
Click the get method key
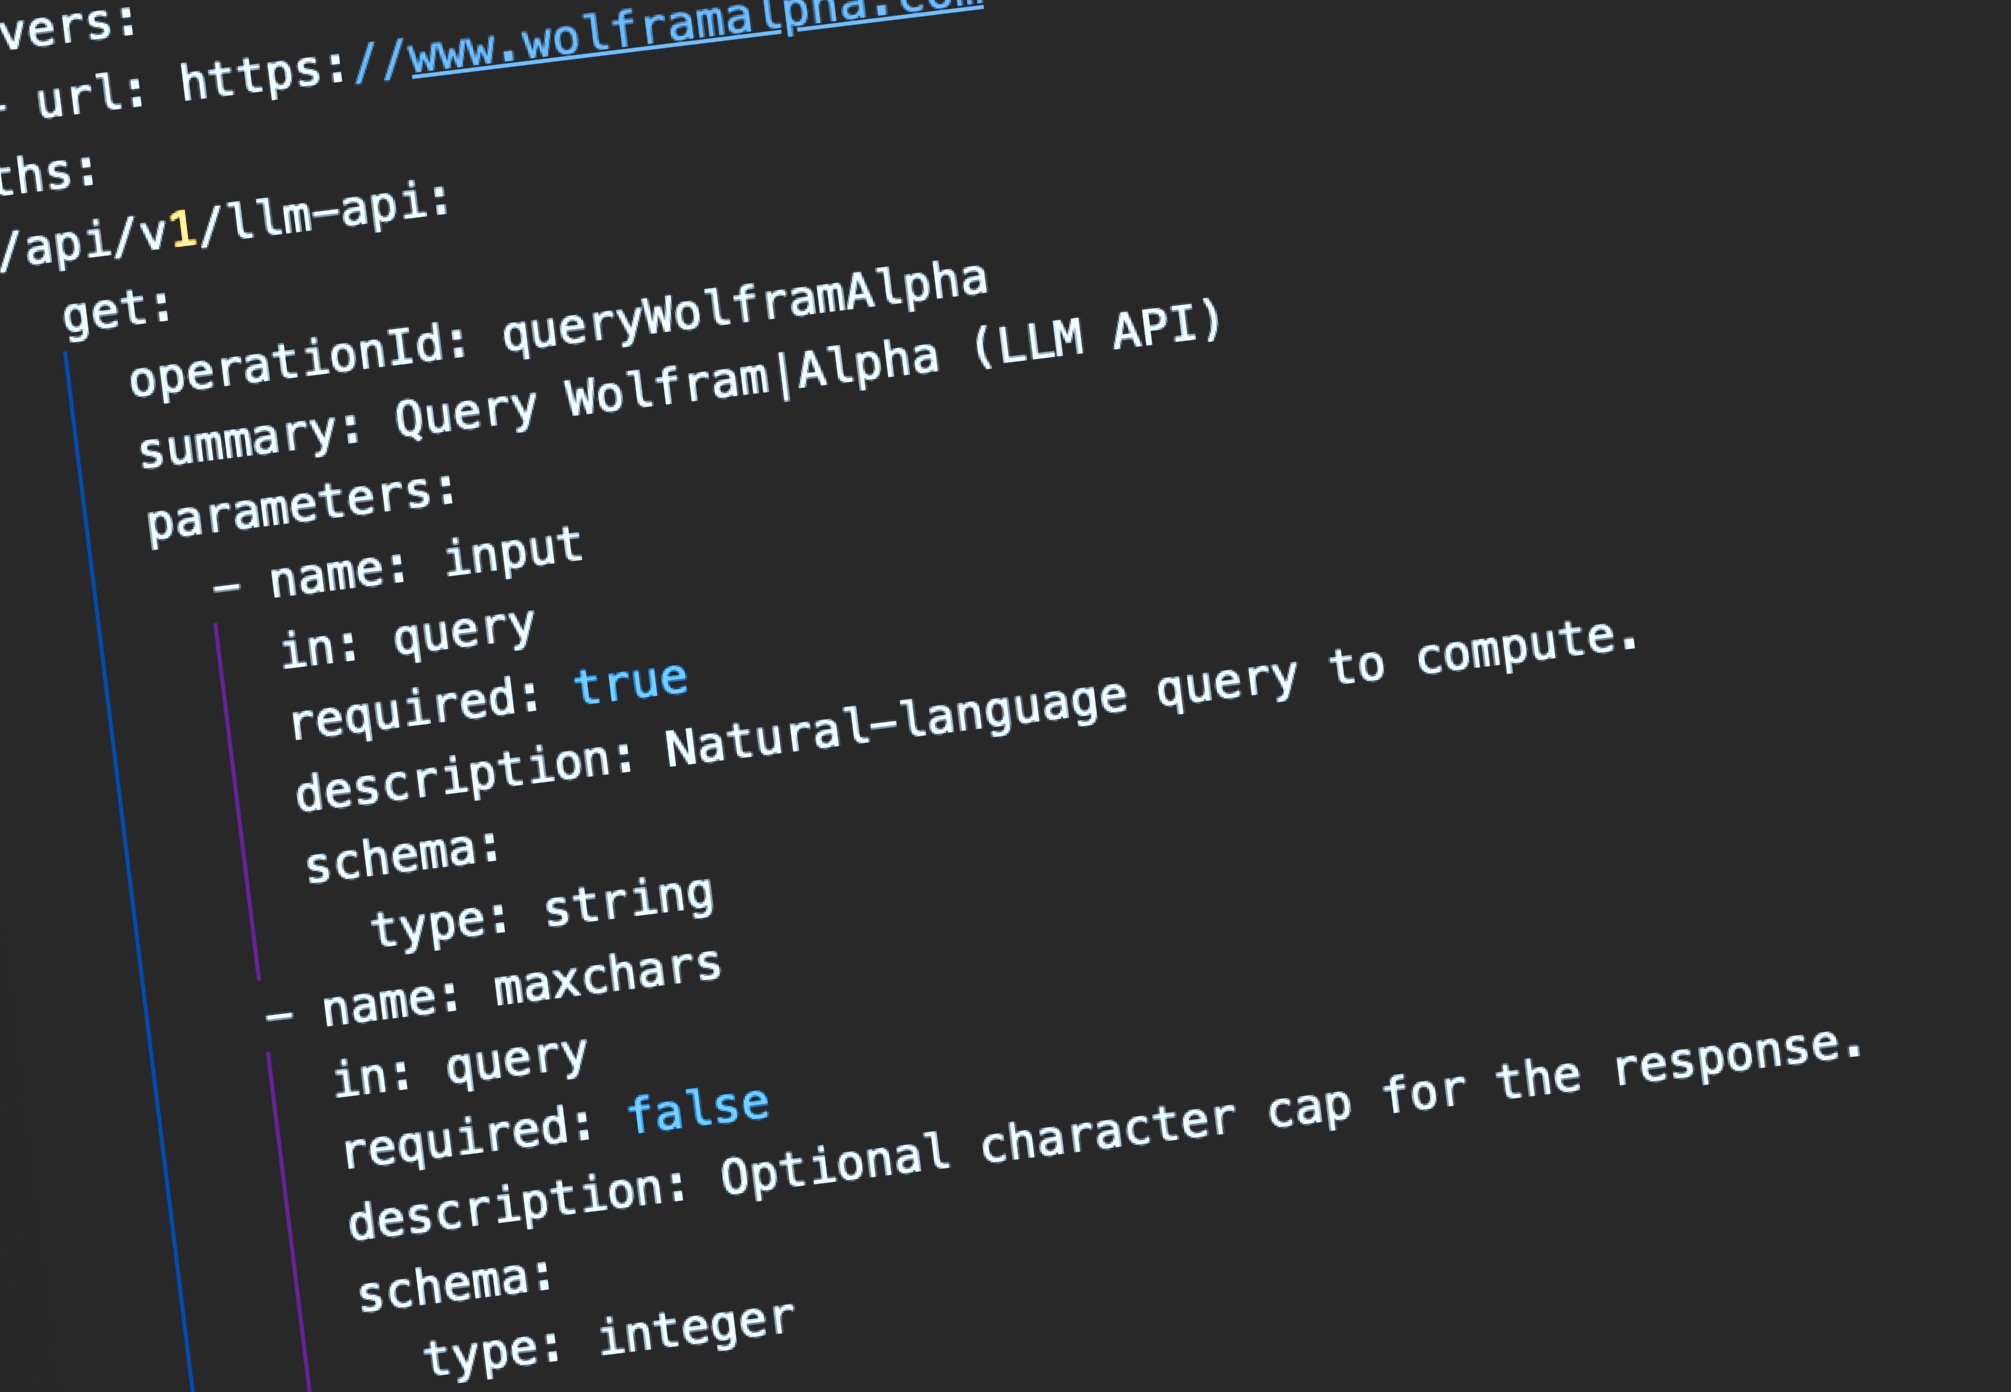tap(115, 311)
